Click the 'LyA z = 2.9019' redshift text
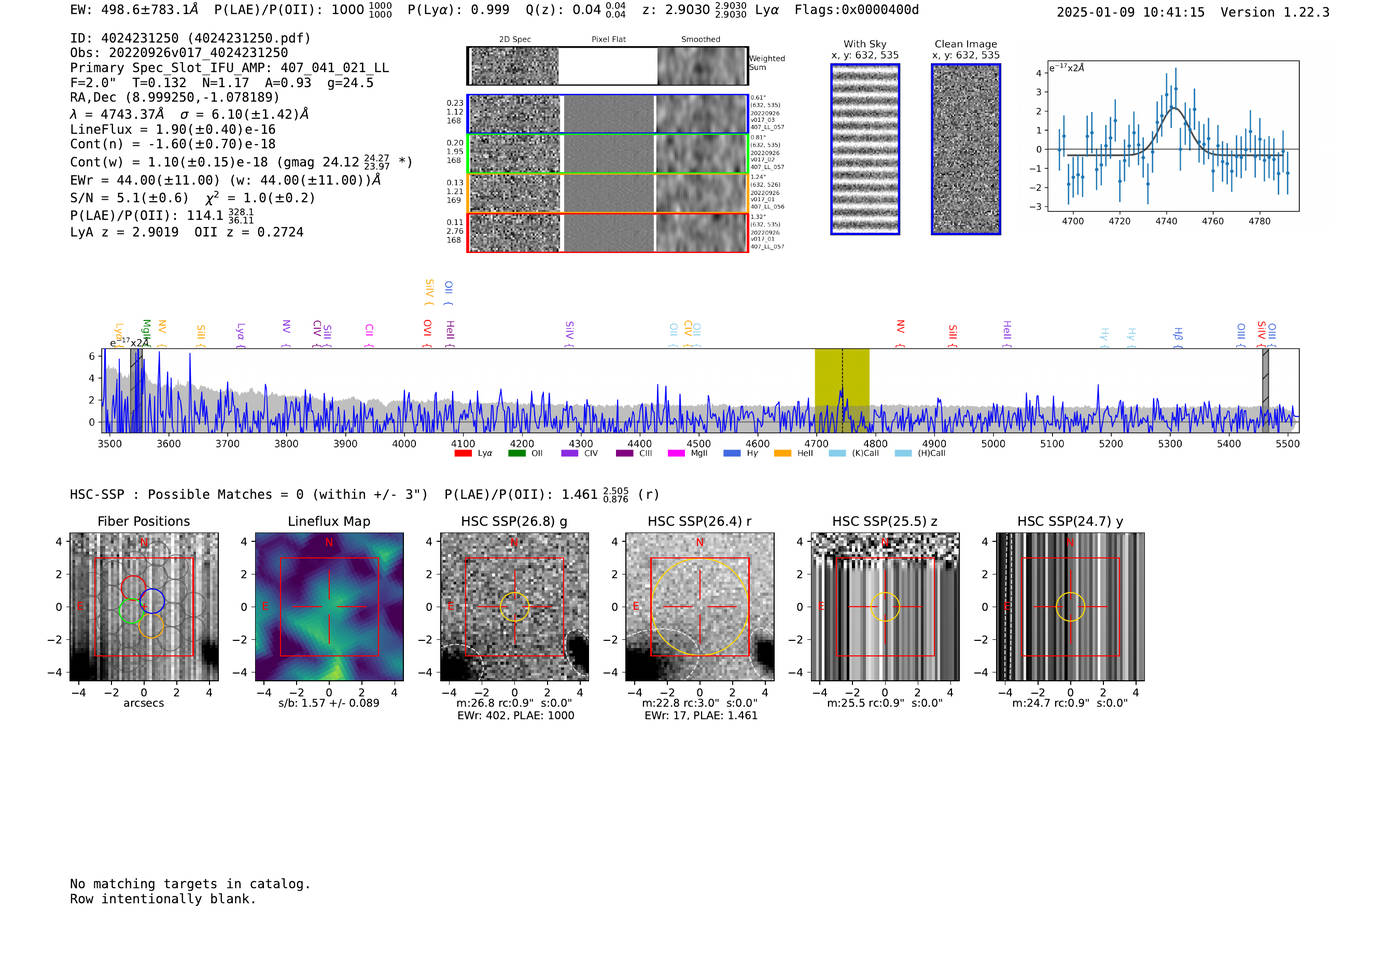Screen dimensions: 1400x953 (x=125, y=231)
